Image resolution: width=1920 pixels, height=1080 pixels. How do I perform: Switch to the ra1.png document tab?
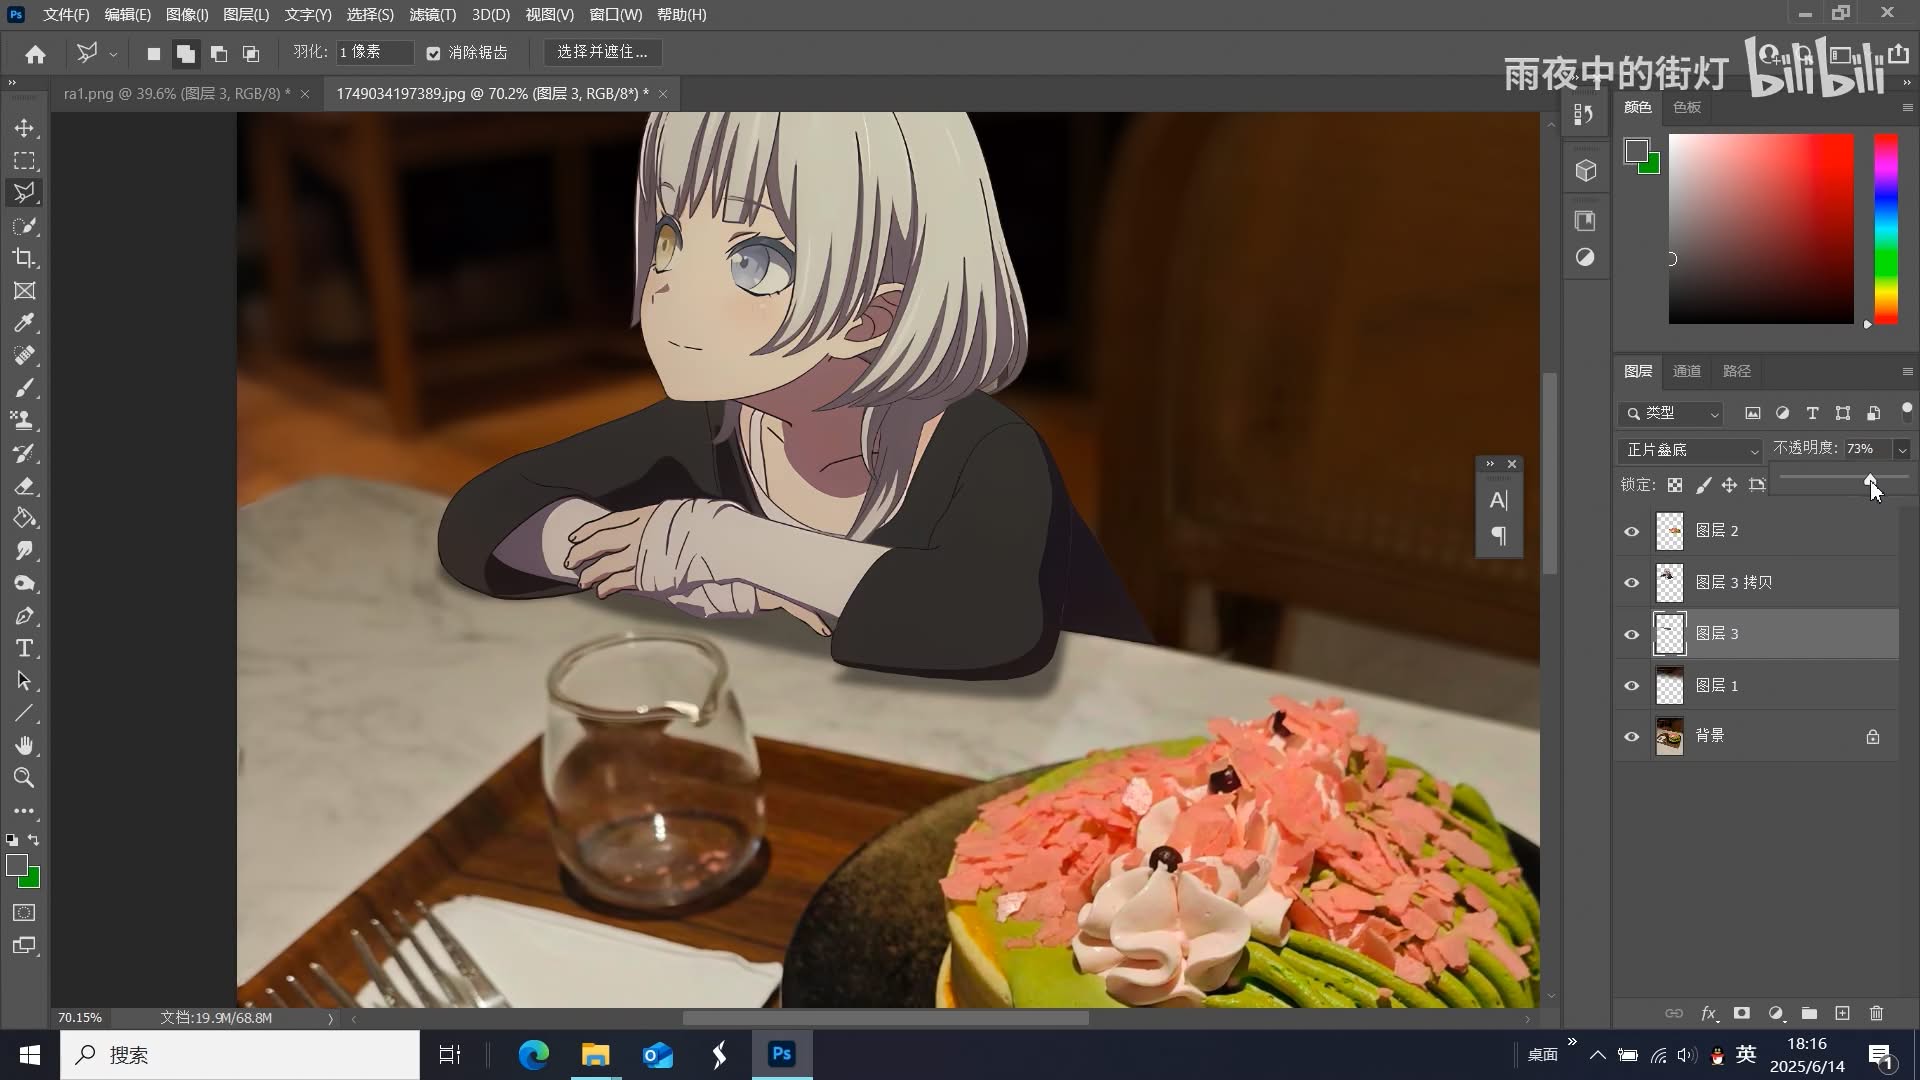point(177,94)
